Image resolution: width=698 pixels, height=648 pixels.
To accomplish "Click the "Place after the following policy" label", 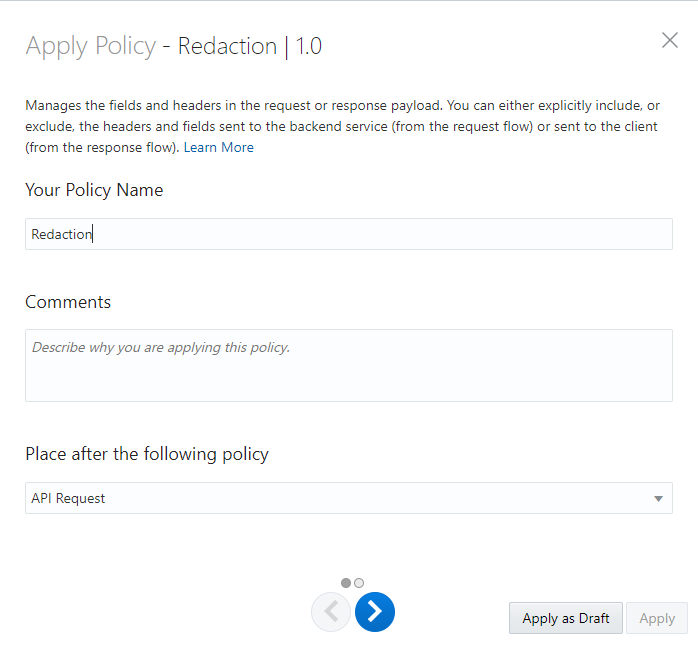I will point(147,454).
